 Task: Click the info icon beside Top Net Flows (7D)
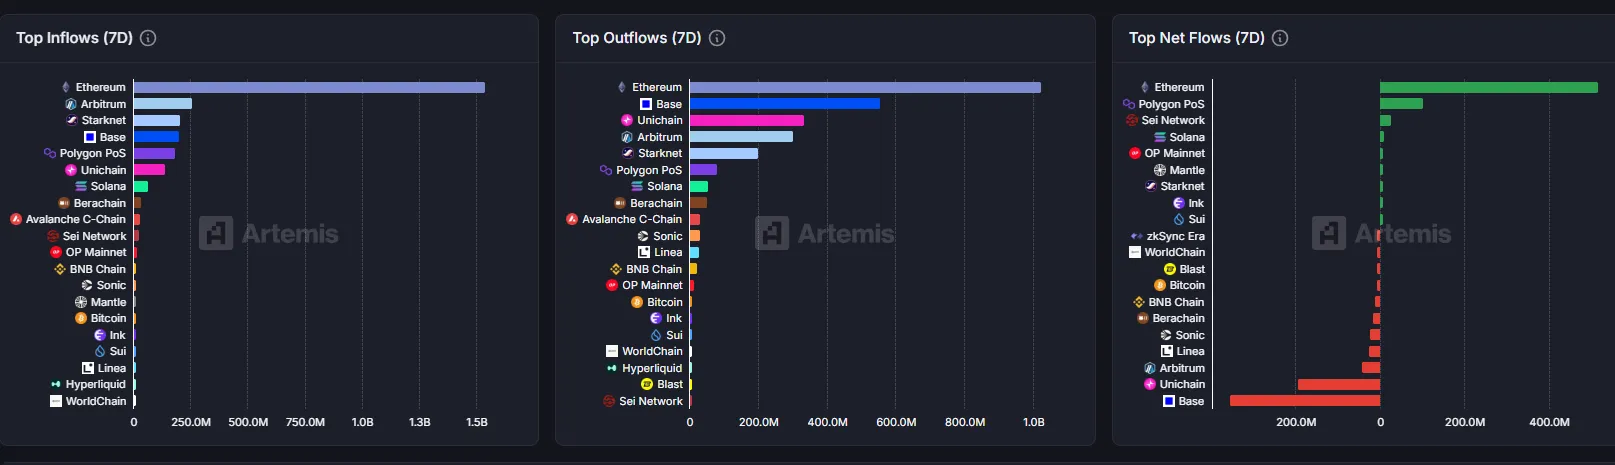1280,38
